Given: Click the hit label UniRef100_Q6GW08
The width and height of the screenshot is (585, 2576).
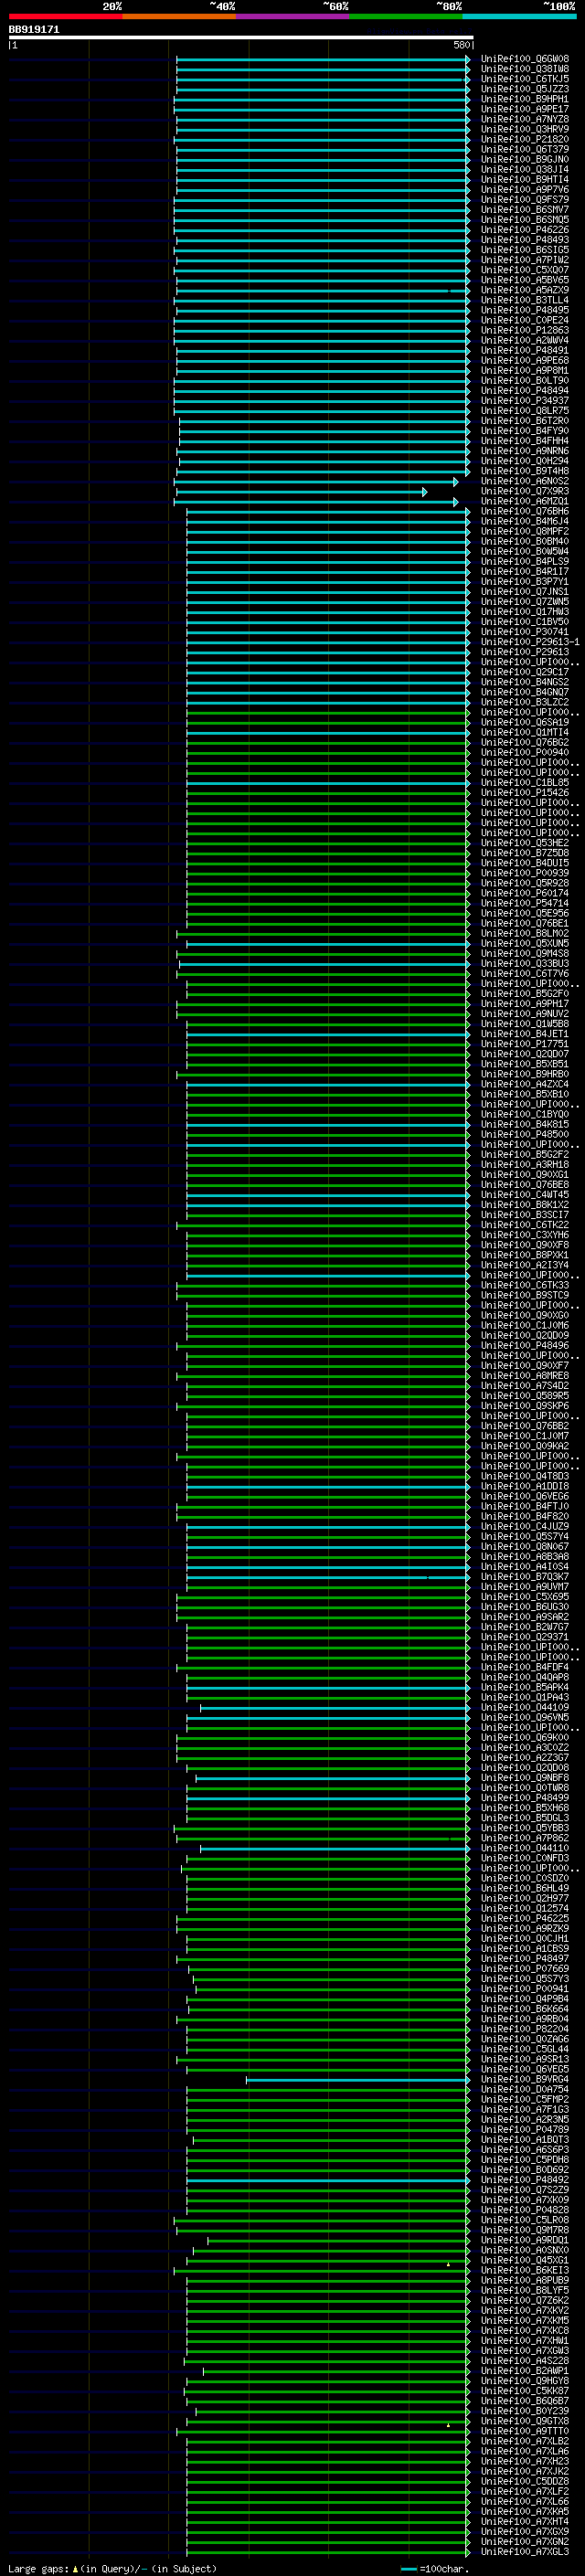Looking at the screenshot, I should (x=525, y=59).
